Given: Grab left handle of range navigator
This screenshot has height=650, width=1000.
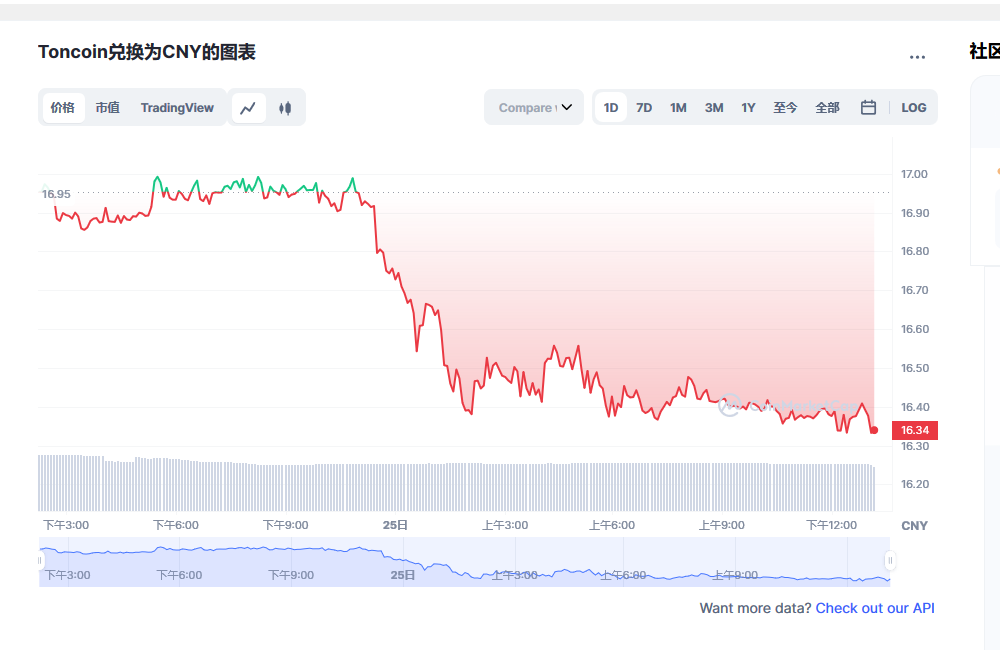Looking at the screenshot, I should tap(40, 561).
